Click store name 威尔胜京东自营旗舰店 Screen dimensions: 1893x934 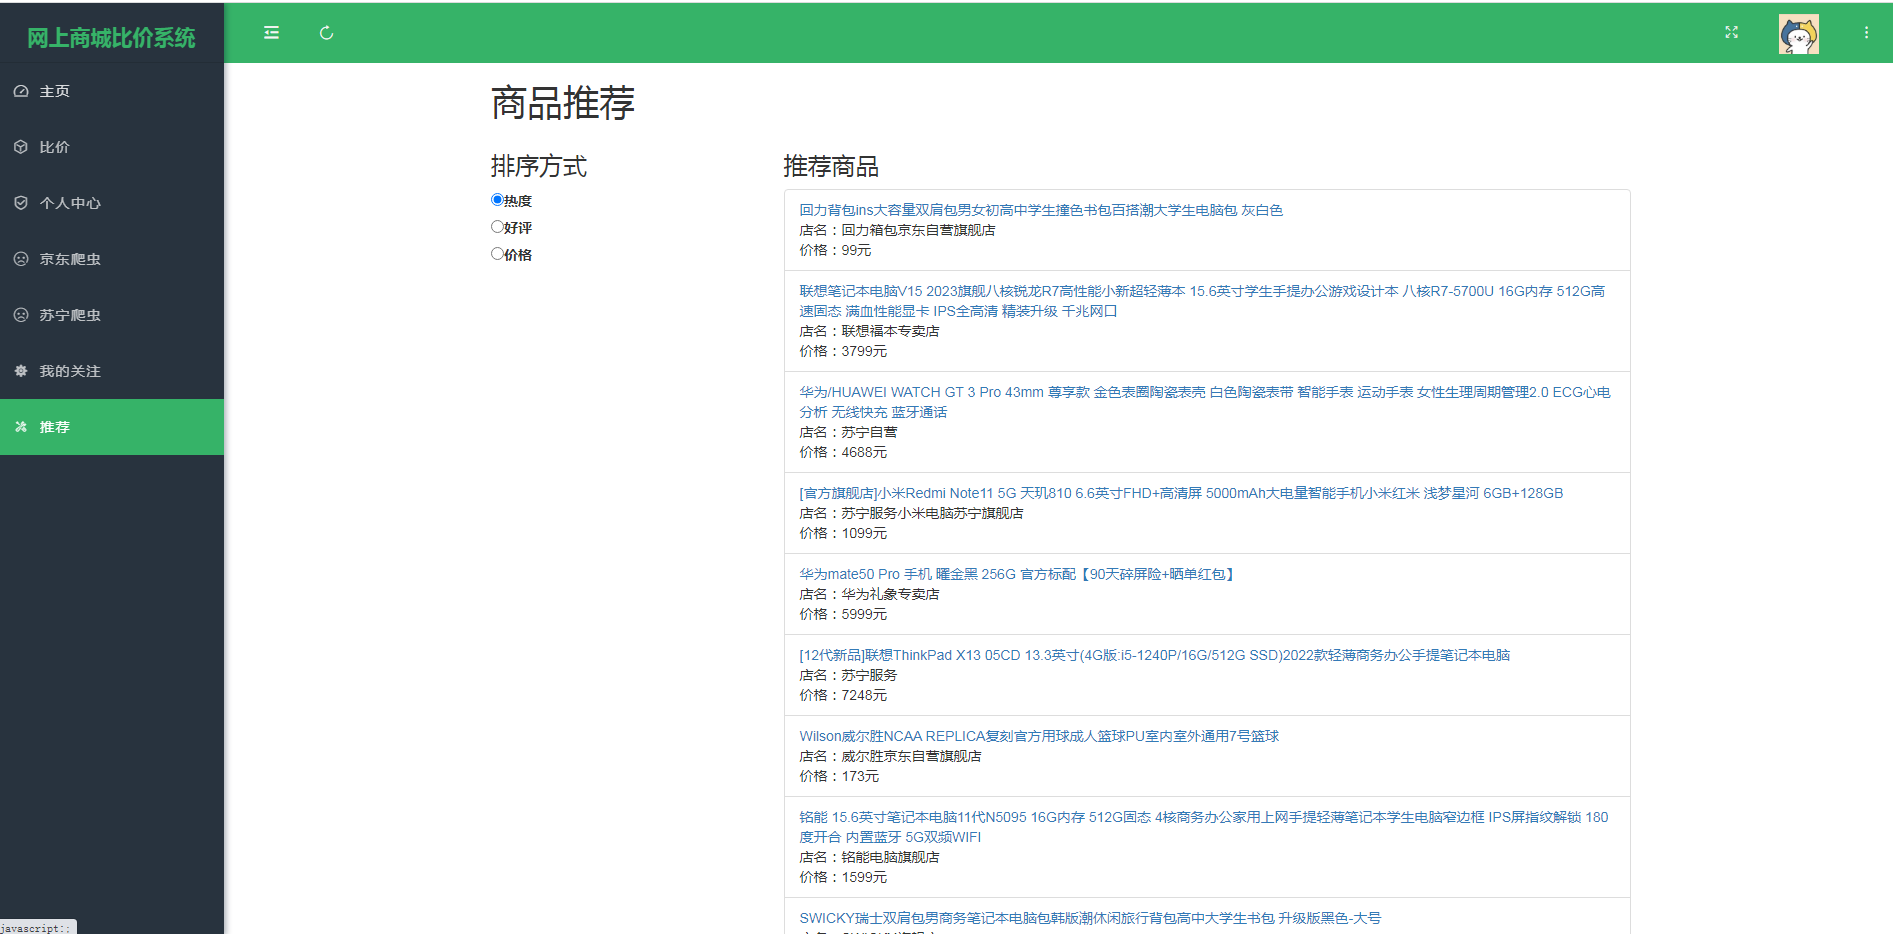pos(911,756)
